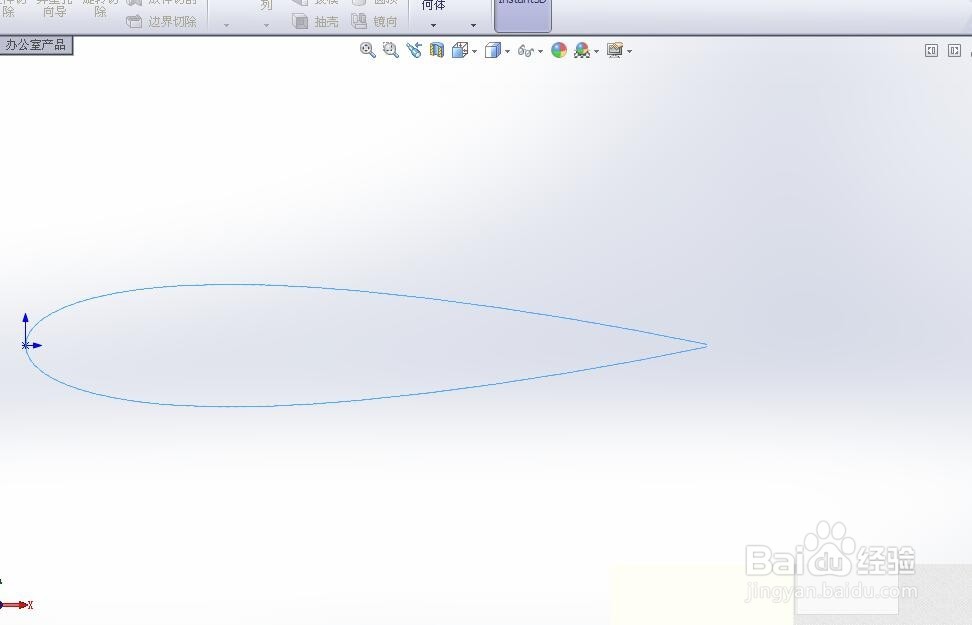Image resolution: width=972 pixels, height=625 pixels.
Task: Activate the Zoom to Area tool
Action: pos(390,50)
